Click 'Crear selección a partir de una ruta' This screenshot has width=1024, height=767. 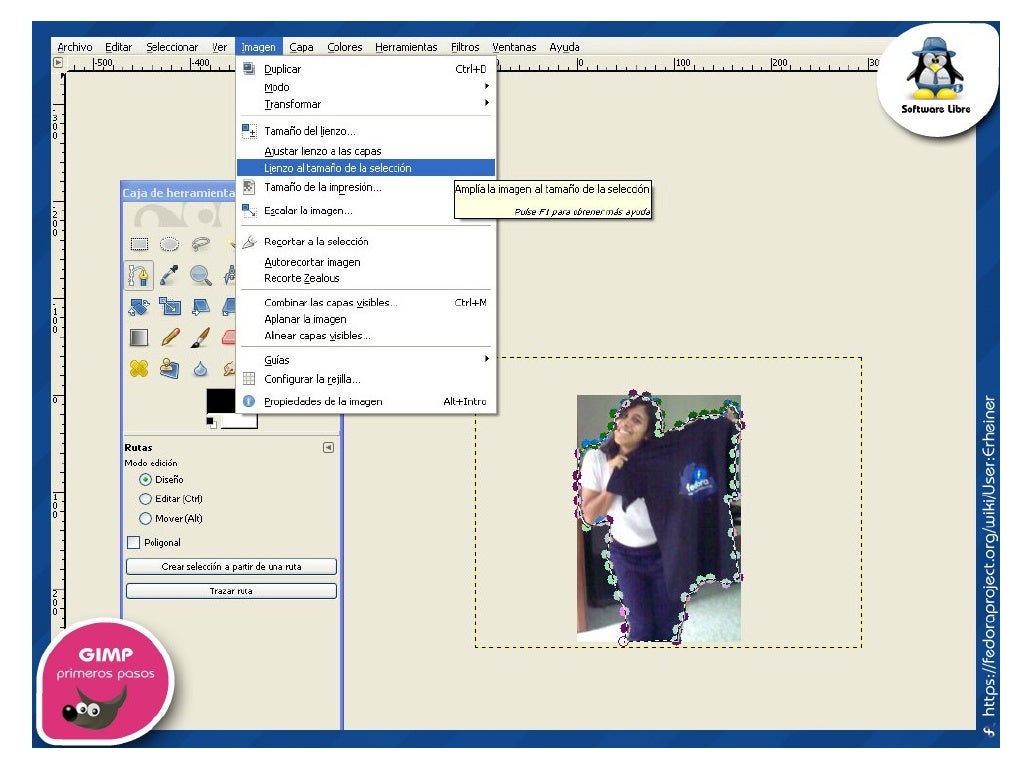coord(231,567)
